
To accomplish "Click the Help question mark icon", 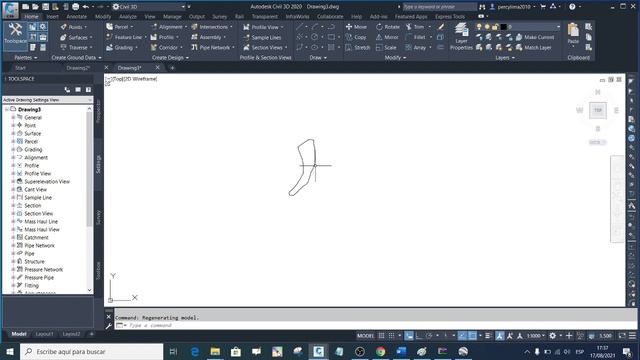I will coord(572,7).
